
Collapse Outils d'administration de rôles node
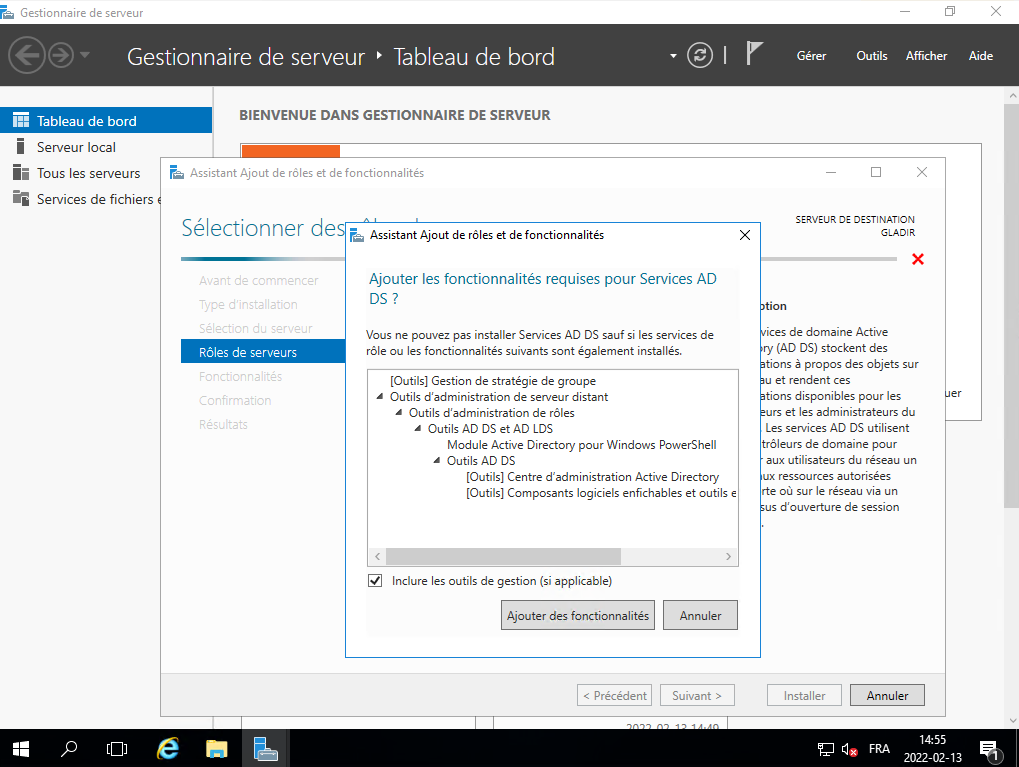(399, 413)
